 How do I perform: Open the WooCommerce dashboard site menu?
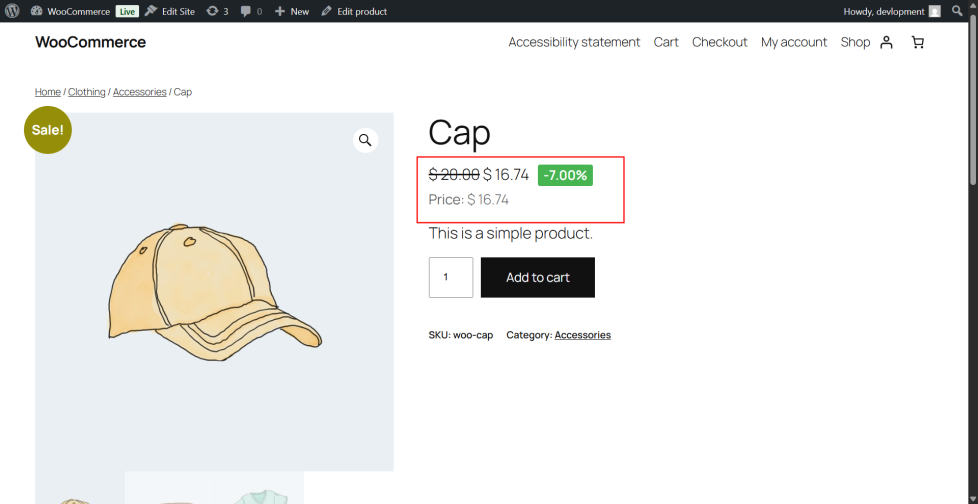(70, 11)
